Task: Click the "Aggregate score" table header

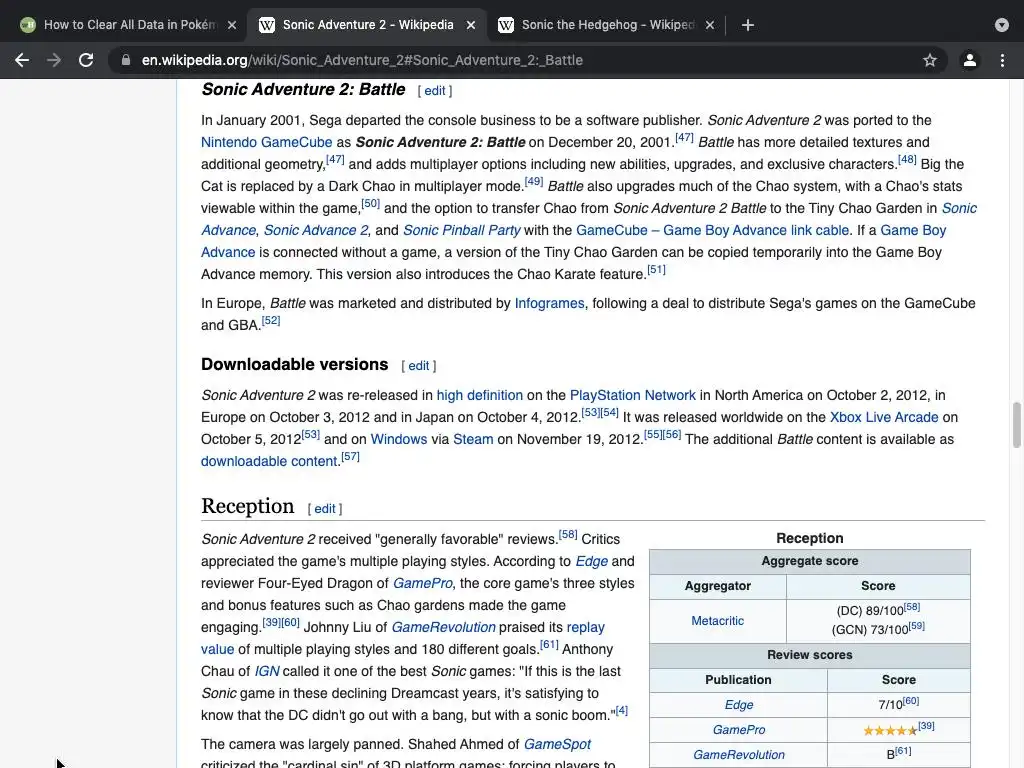Action: coord(810,561)
